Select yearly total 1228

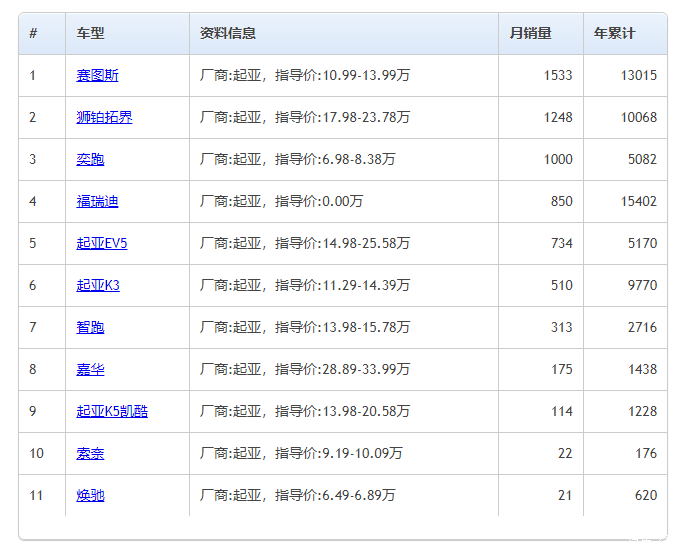click(x=642, y=411)
